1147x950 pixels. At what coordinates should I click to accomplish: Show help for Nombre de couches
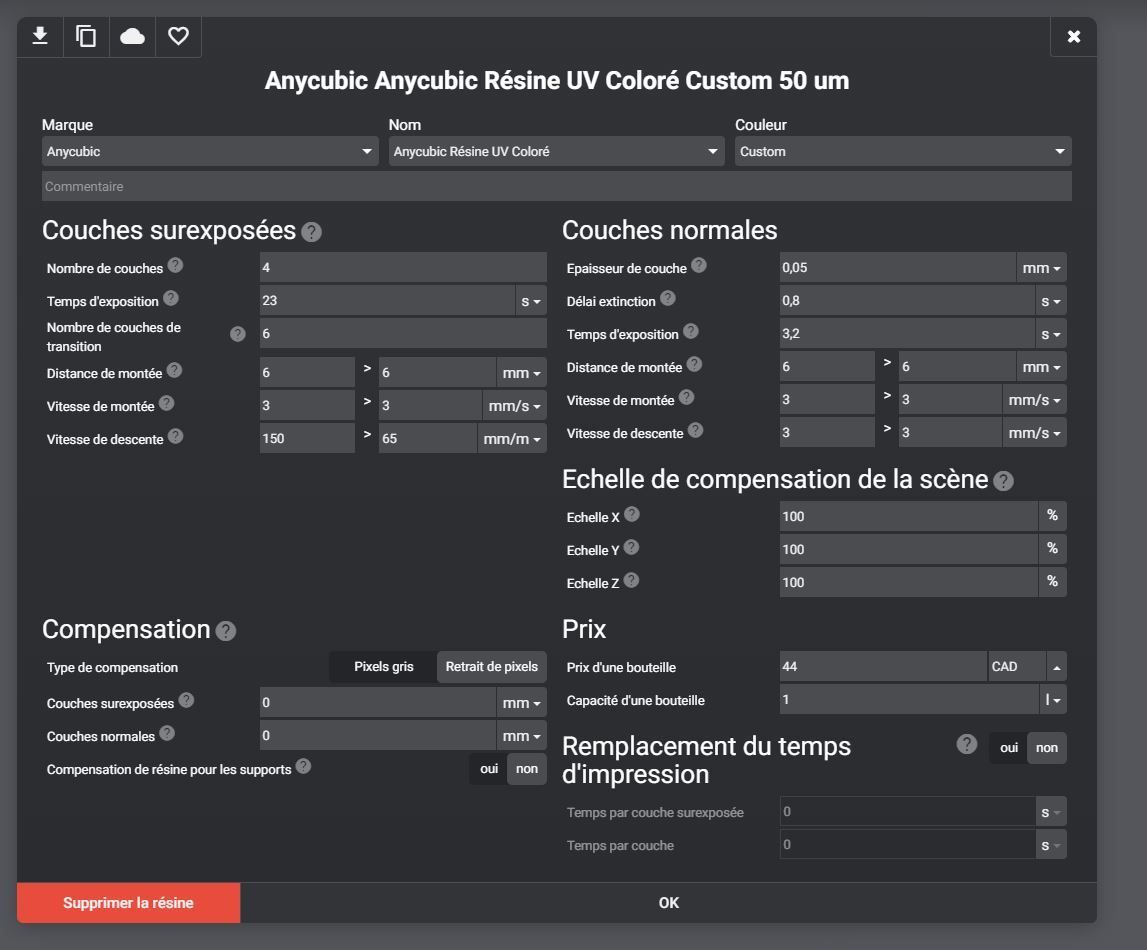click(175, 265)
